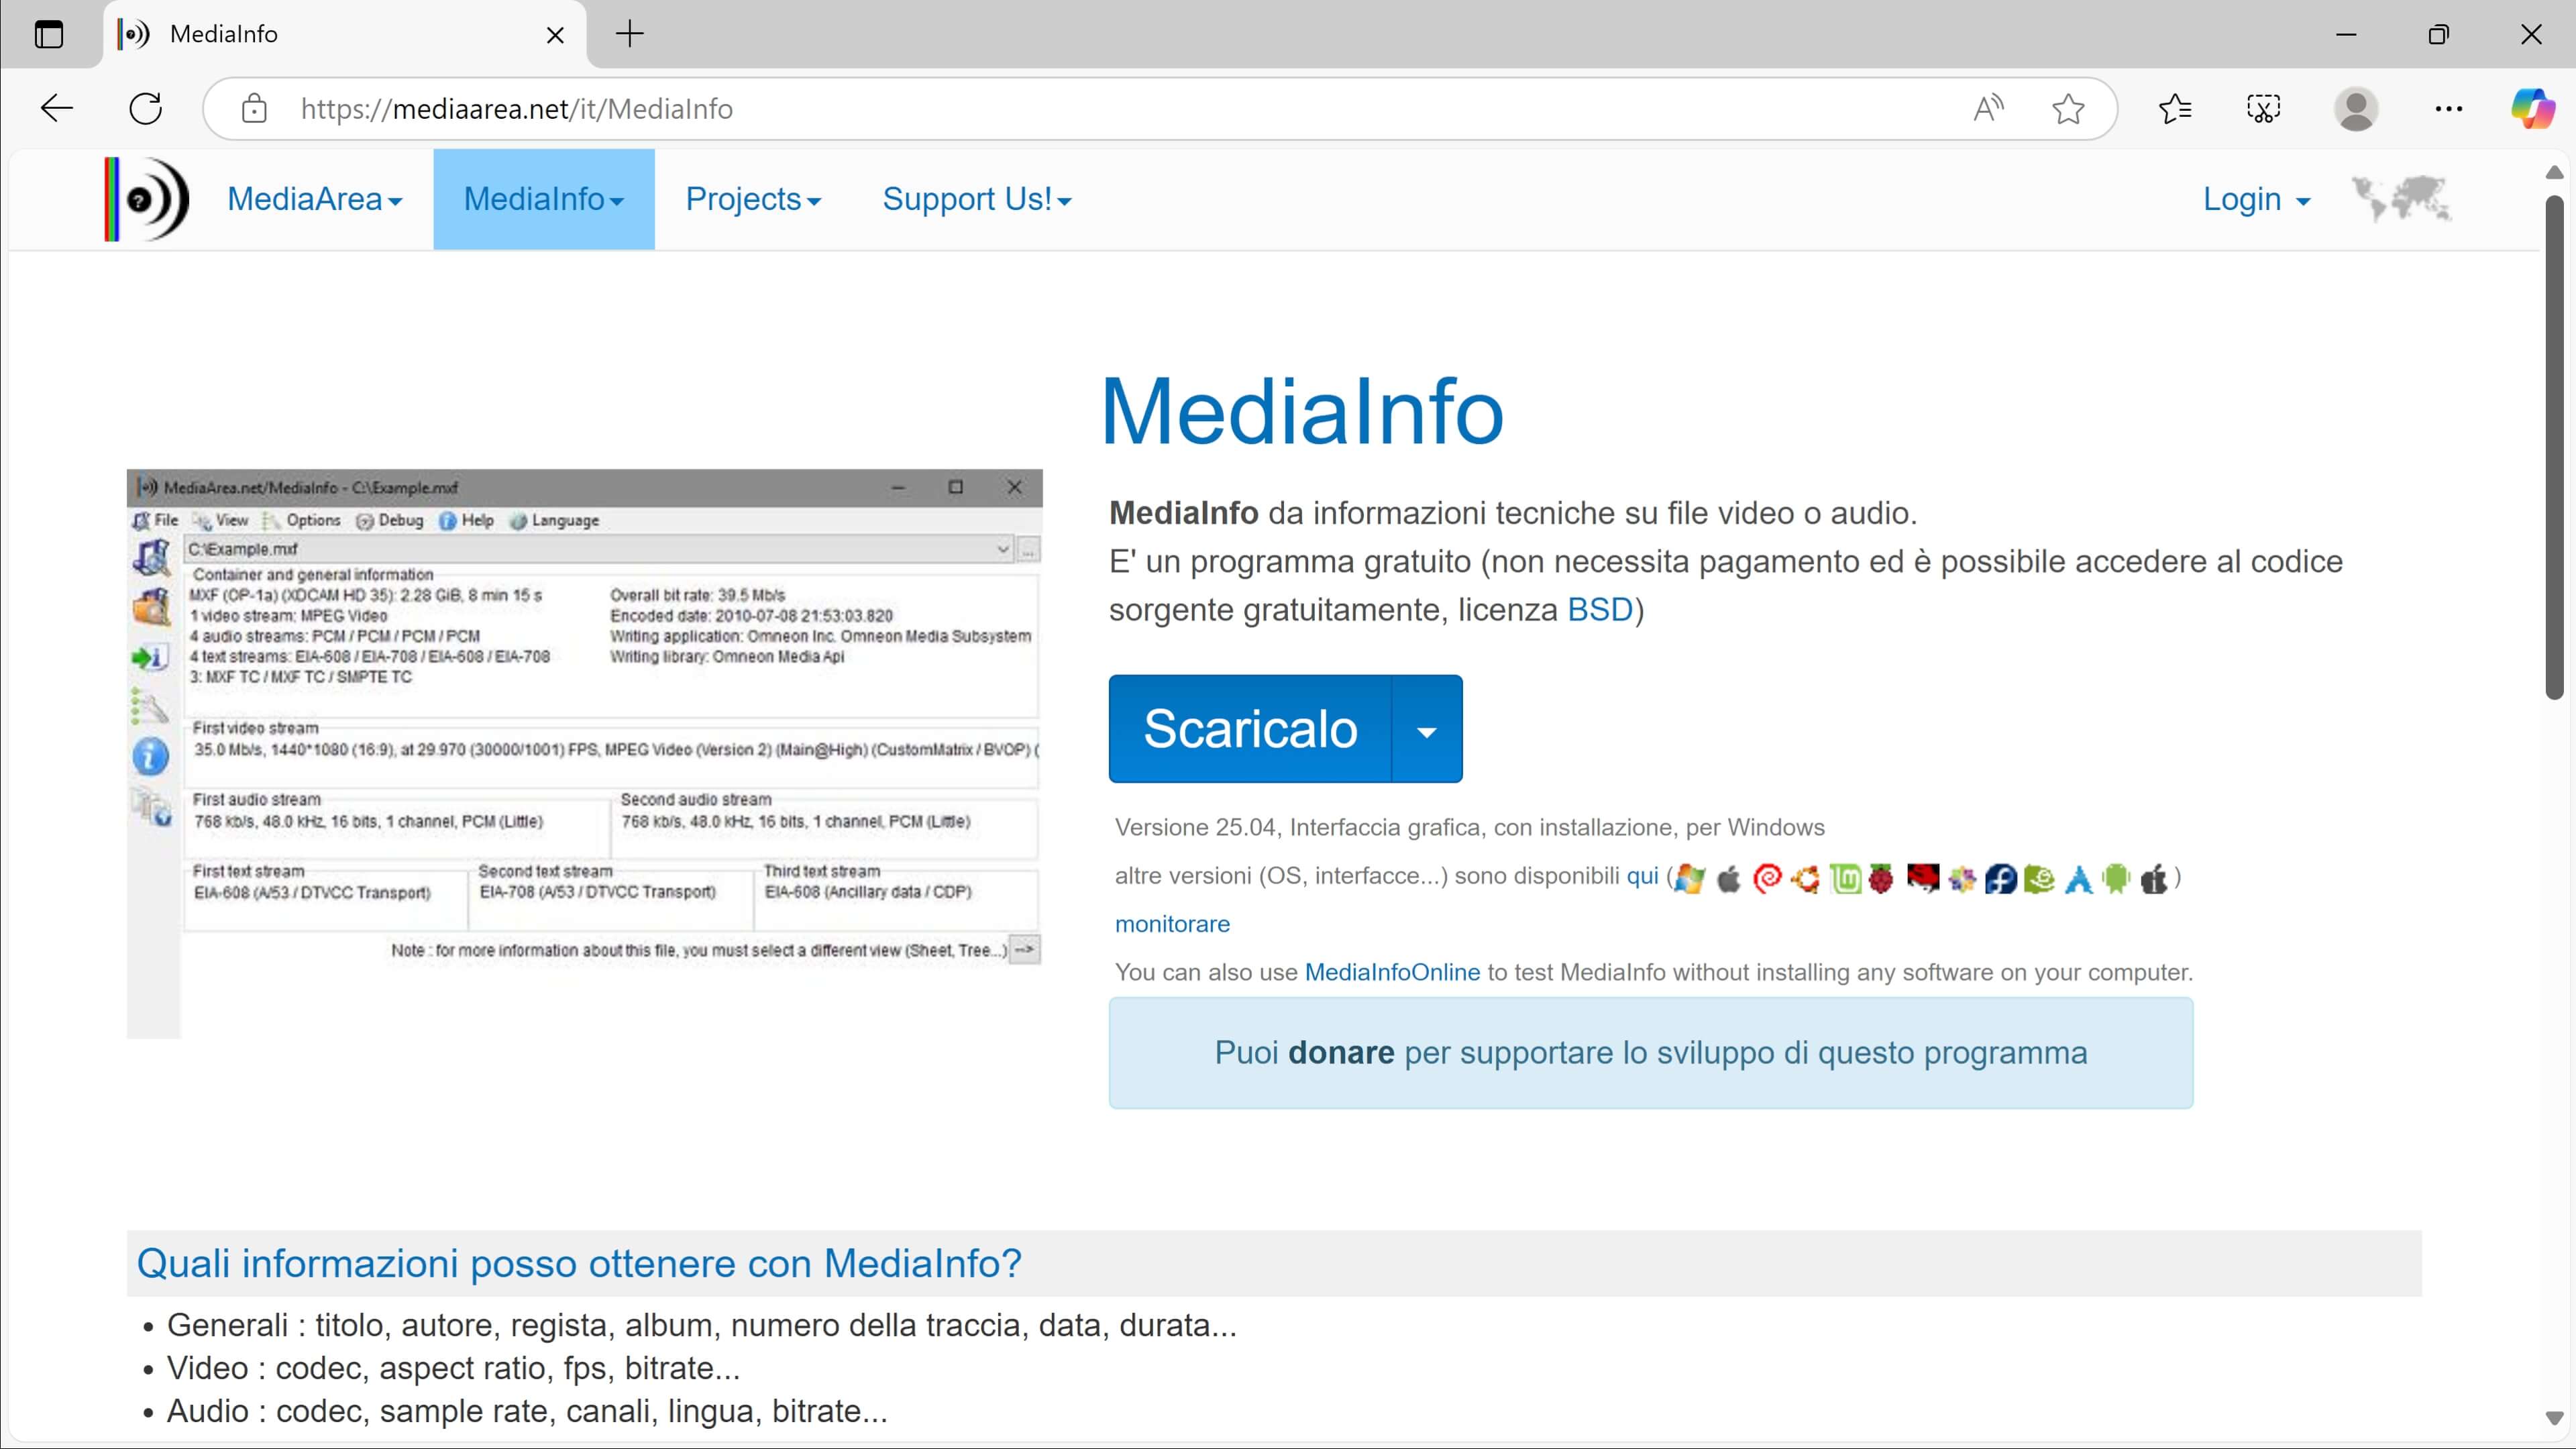Expand the Support Us! dropdown
Screen dimensions: 2576x1449
click(x=977, y=199)
